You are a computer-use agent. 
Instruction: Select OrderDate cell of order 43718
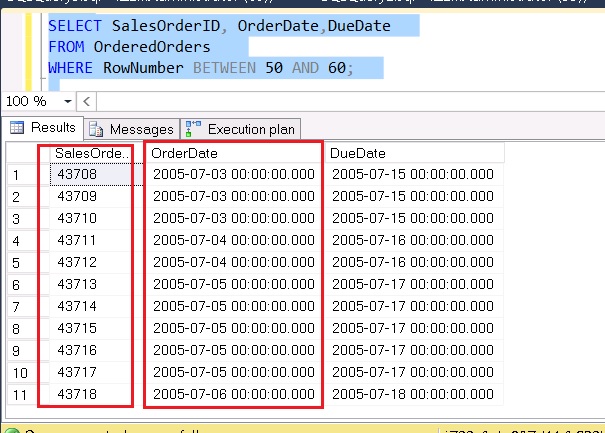pos(234,394)
